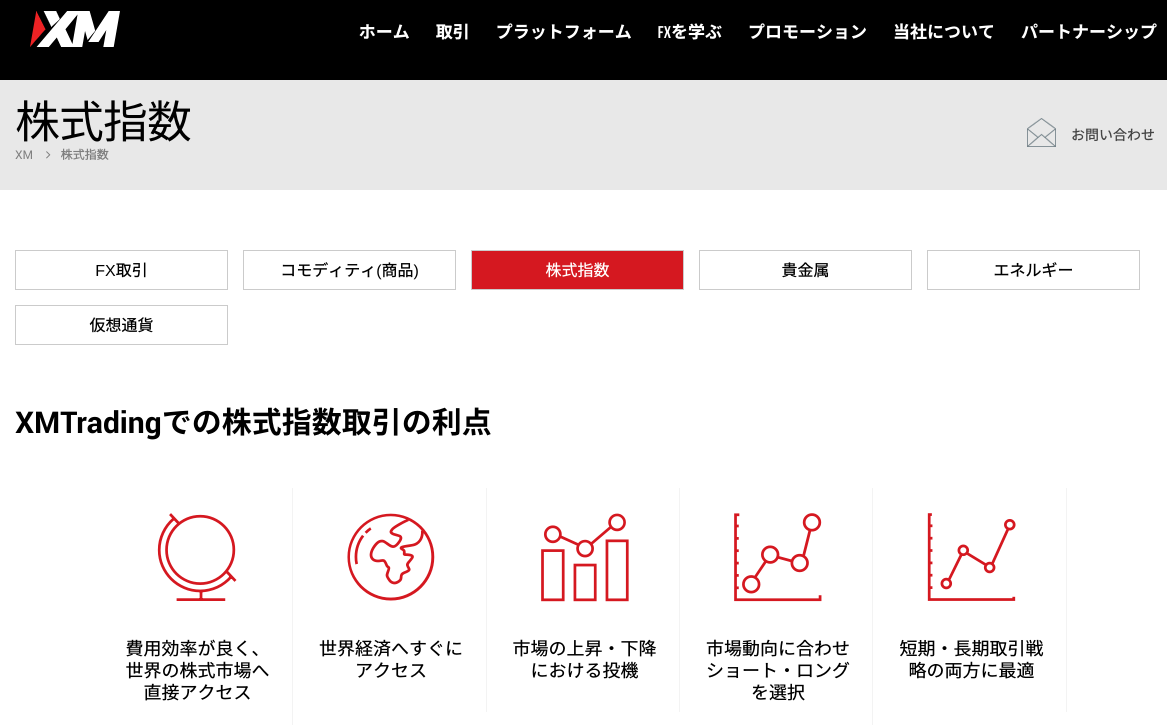Open the FX取引 instruments page

click(x=120, y=270)
